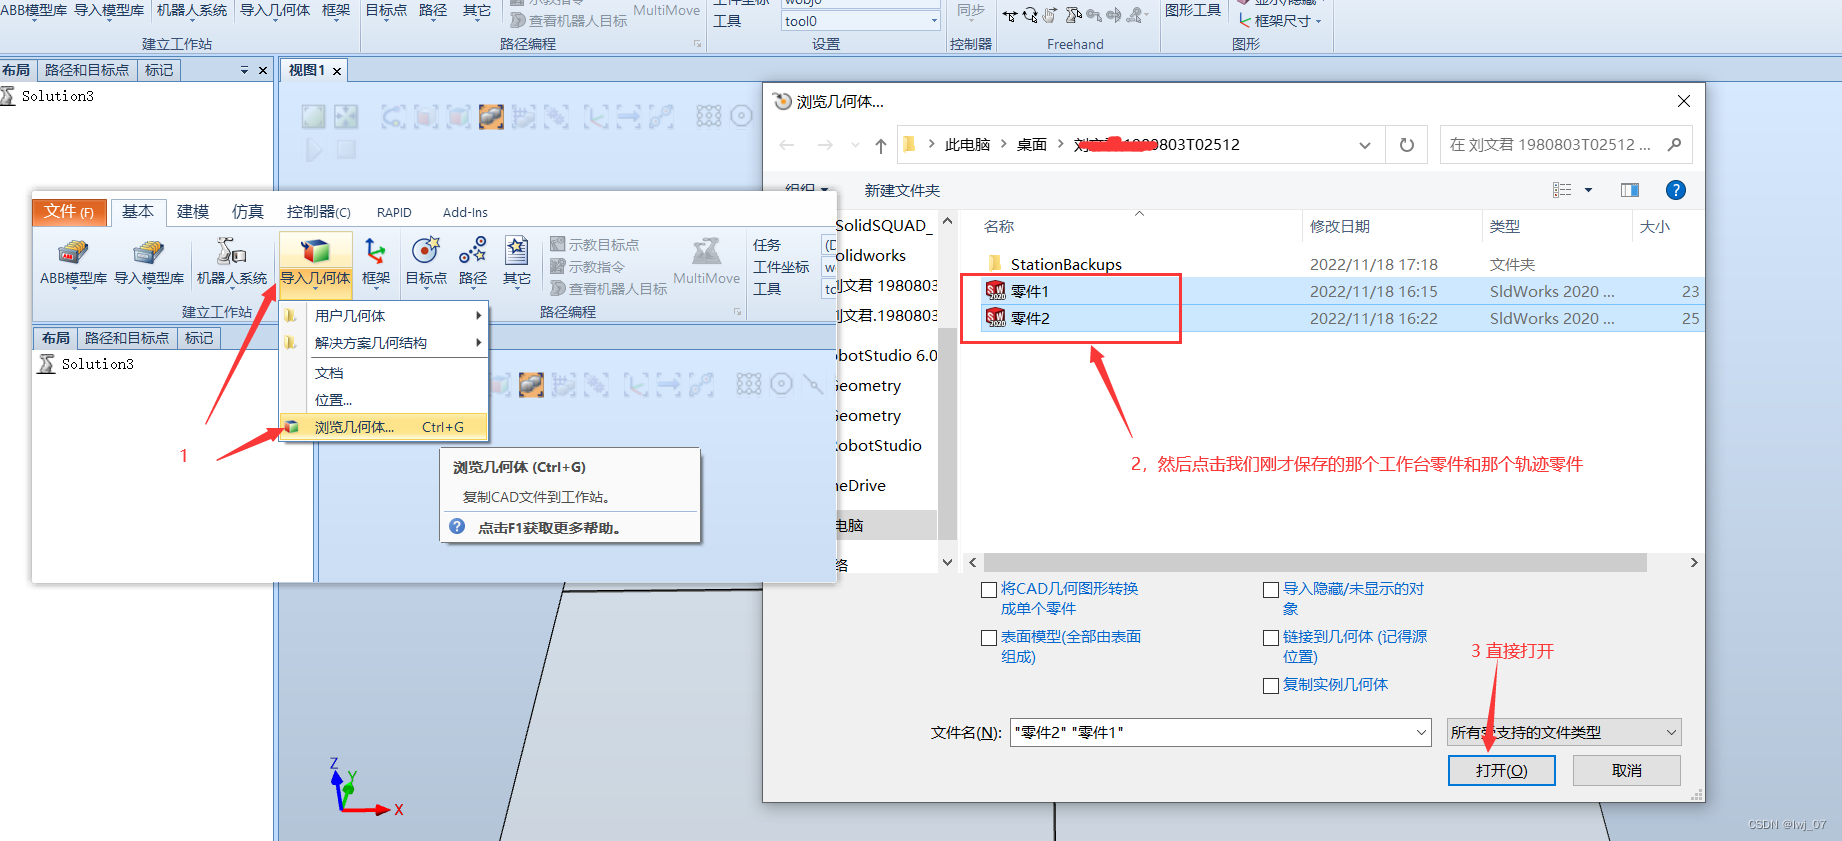This screenshot has height=841, width=1842.
Task: Open the 用户几何体 submenu
Action: (x=384, y=315)
